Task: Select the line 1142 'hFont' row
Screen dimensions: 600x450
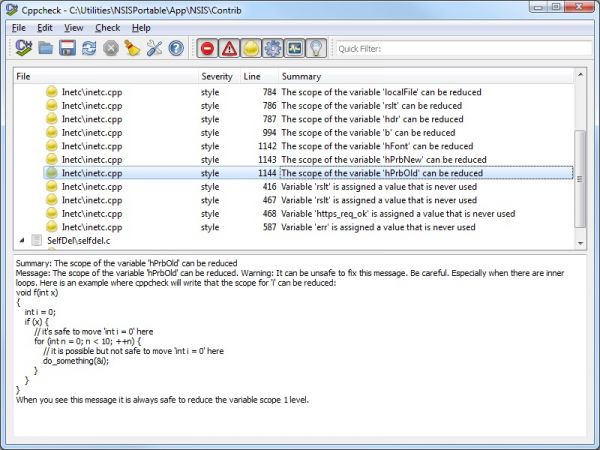Action: click(x=309, y=146)
